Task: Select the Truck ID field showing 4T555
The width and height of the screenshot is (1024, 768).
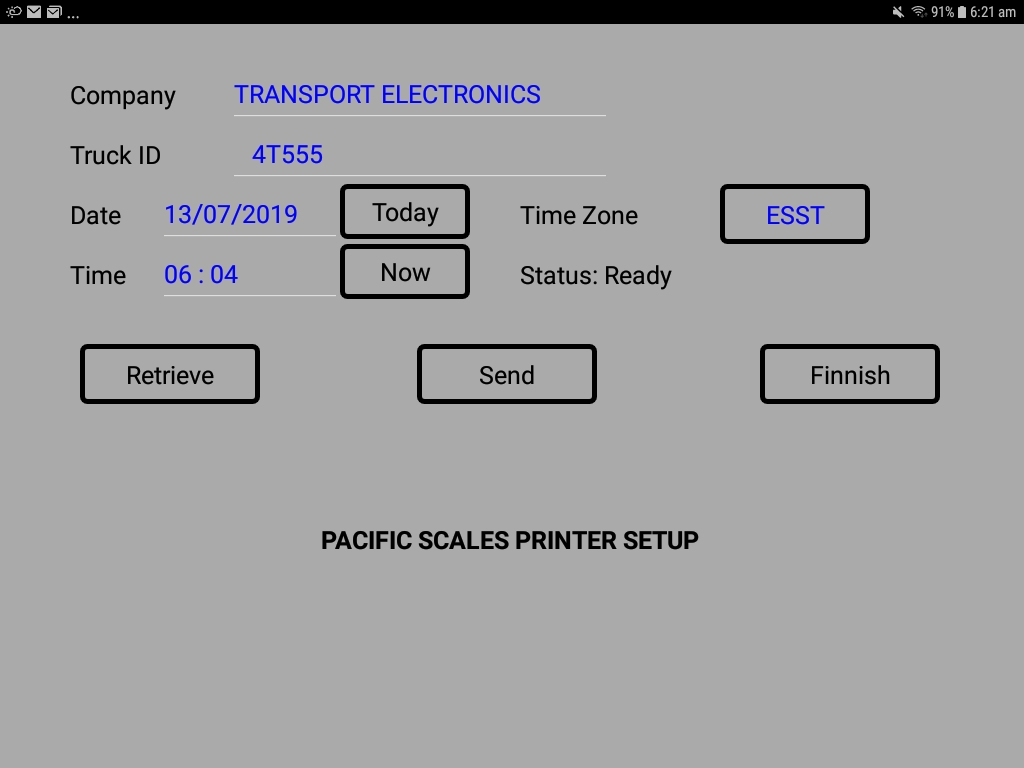Action: [420, 155]
